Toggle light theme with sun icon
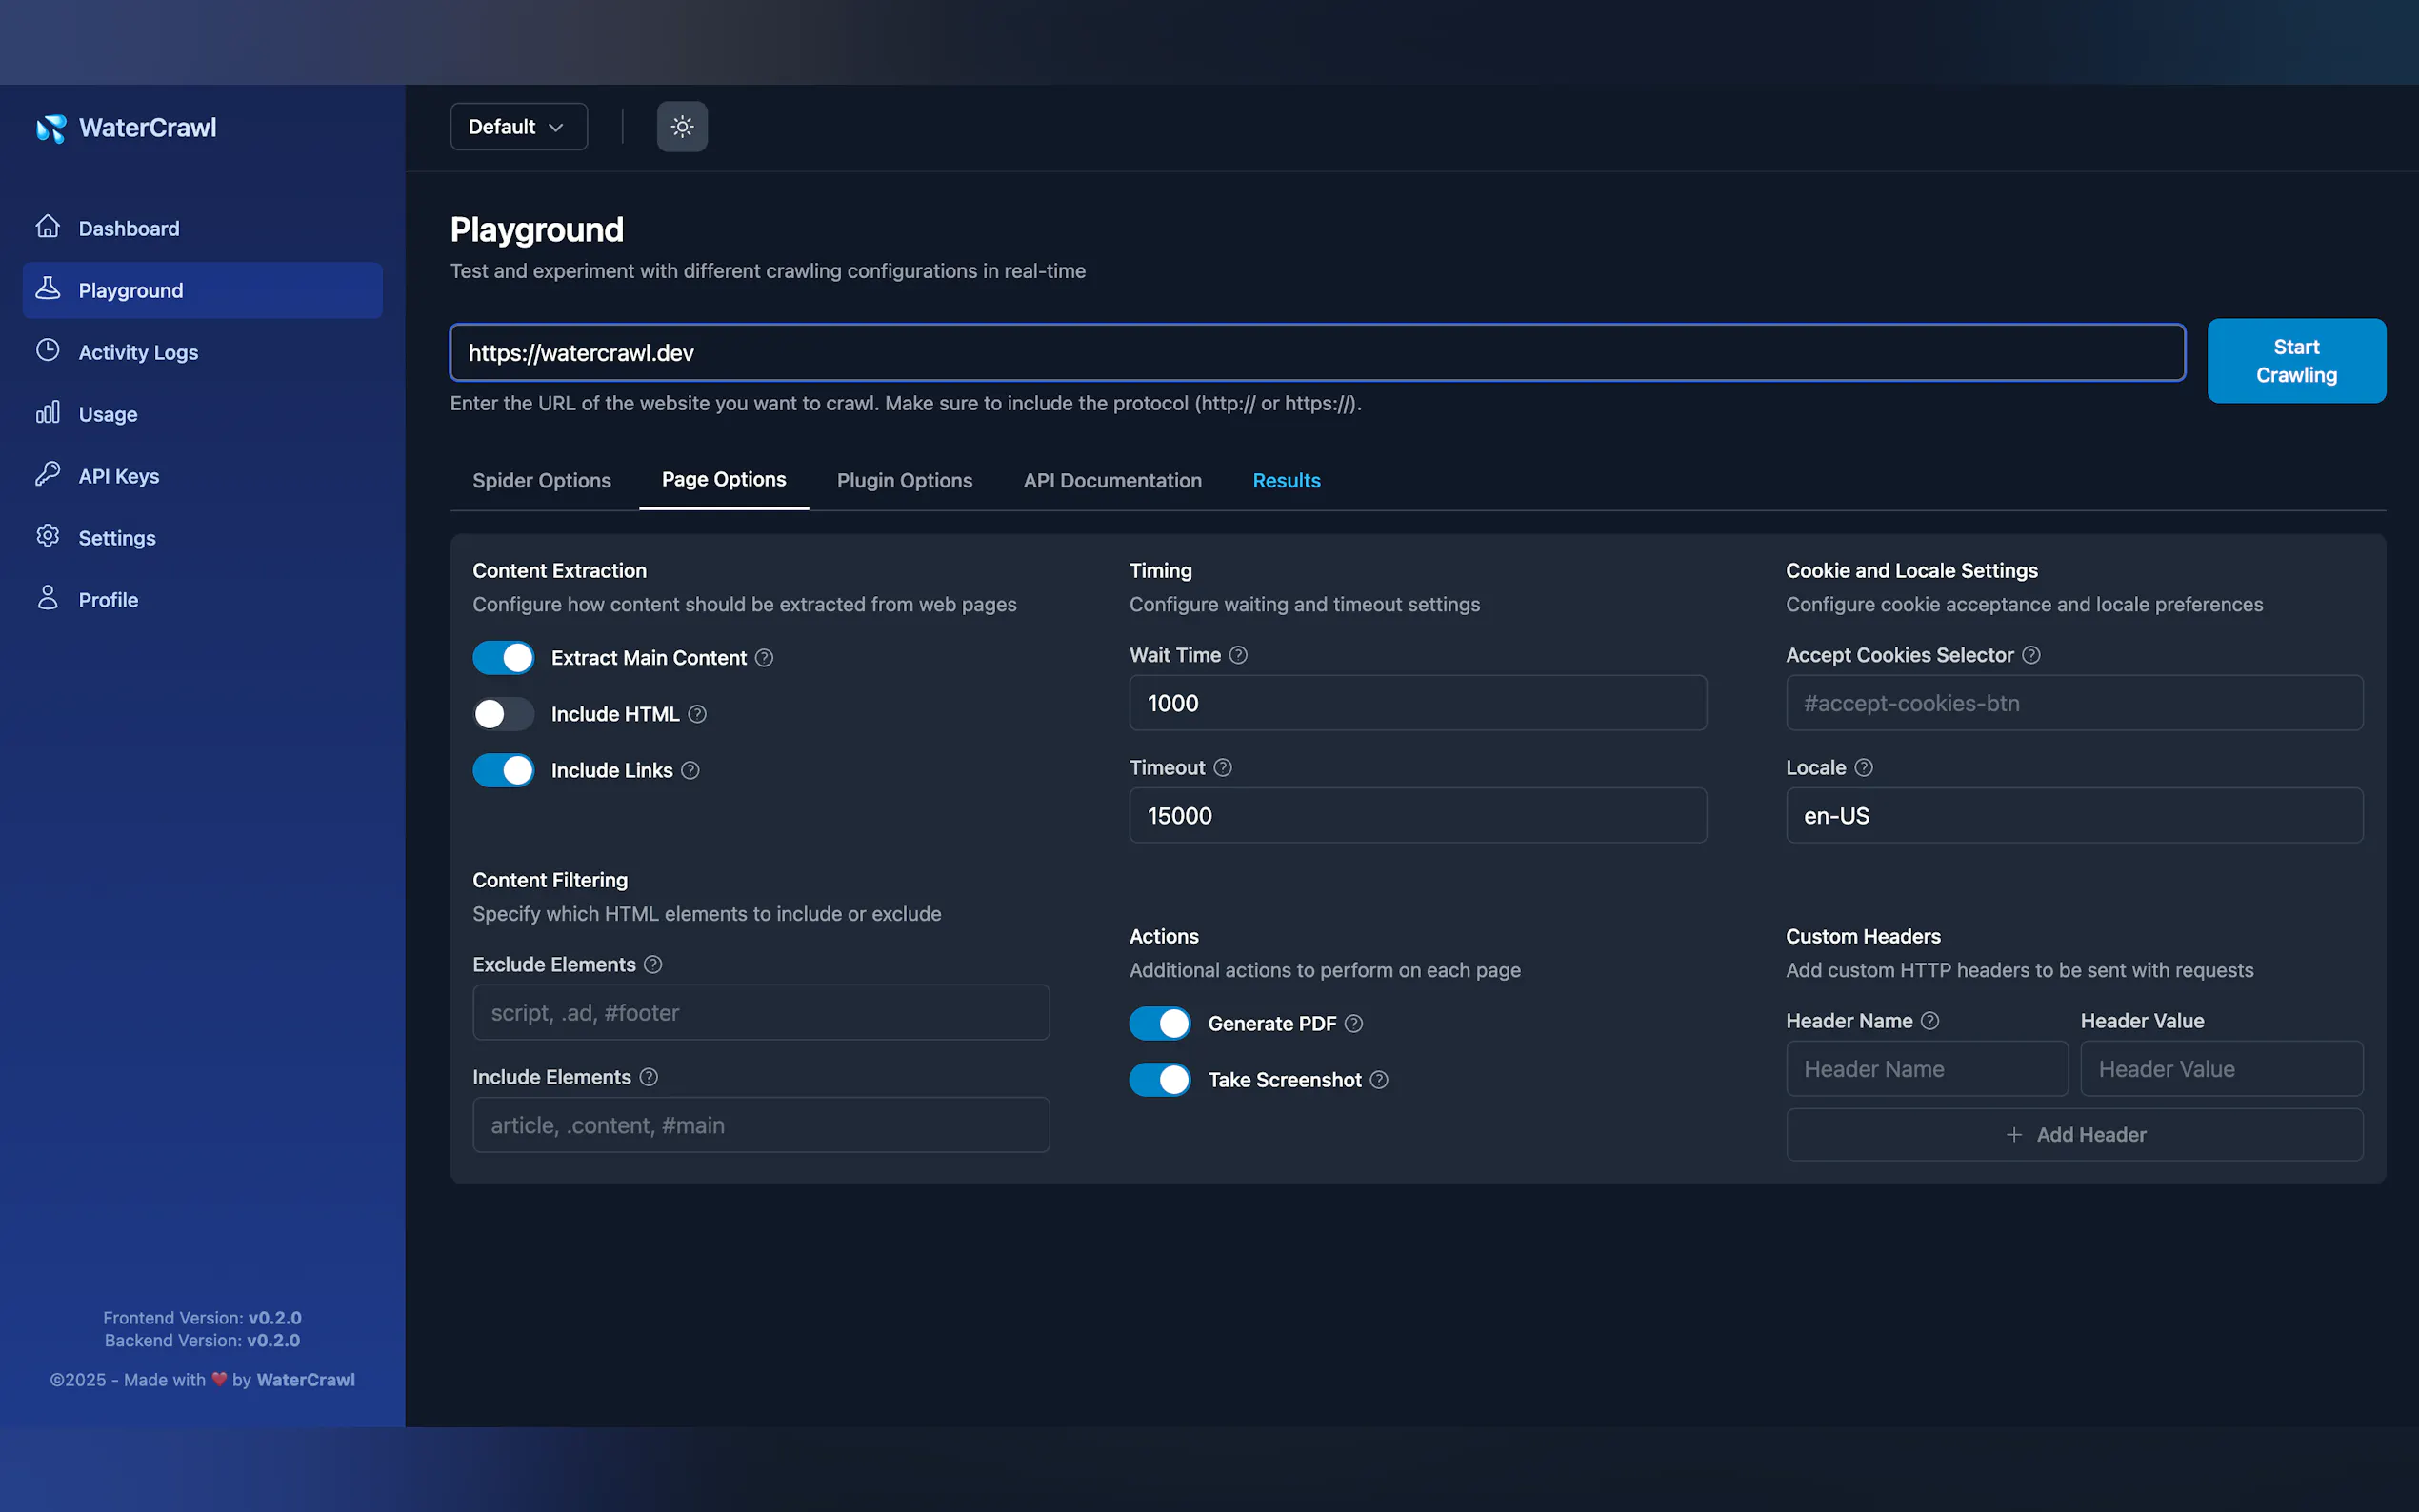 click(x=682, y=127)
